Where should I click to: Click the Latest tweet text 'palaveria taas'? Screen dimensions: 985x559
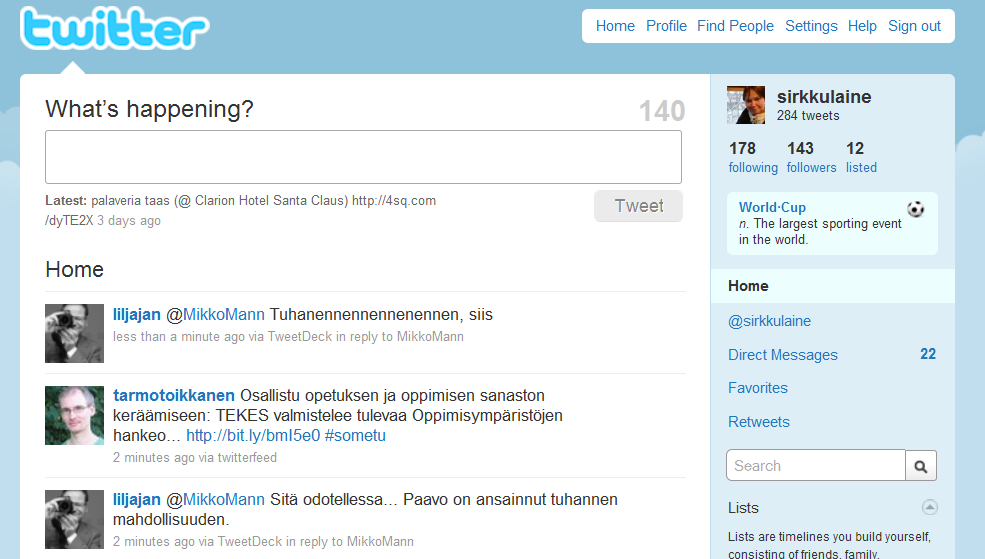[130, 201]
